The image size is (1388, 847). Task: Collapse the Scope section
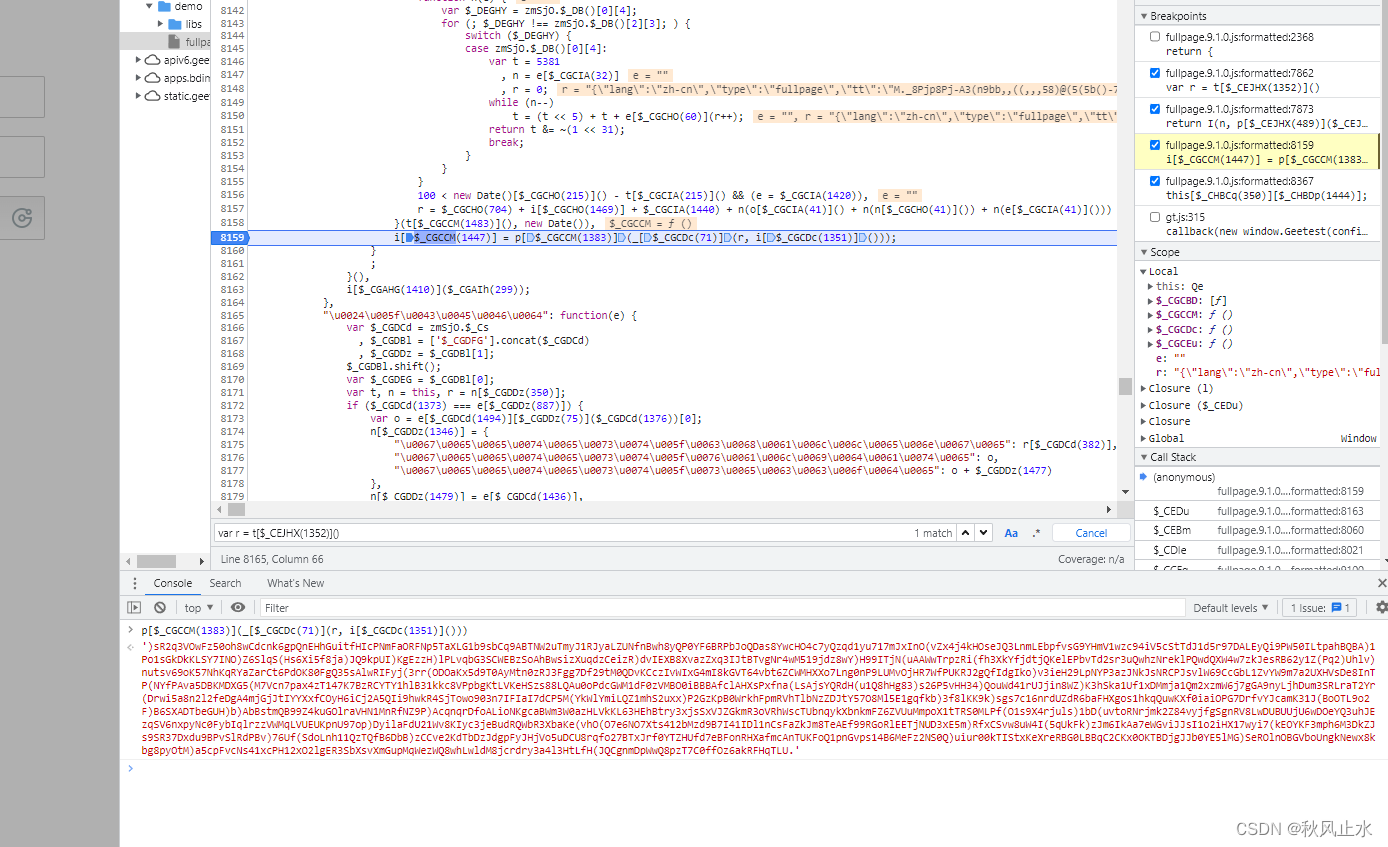[1144, 252]
